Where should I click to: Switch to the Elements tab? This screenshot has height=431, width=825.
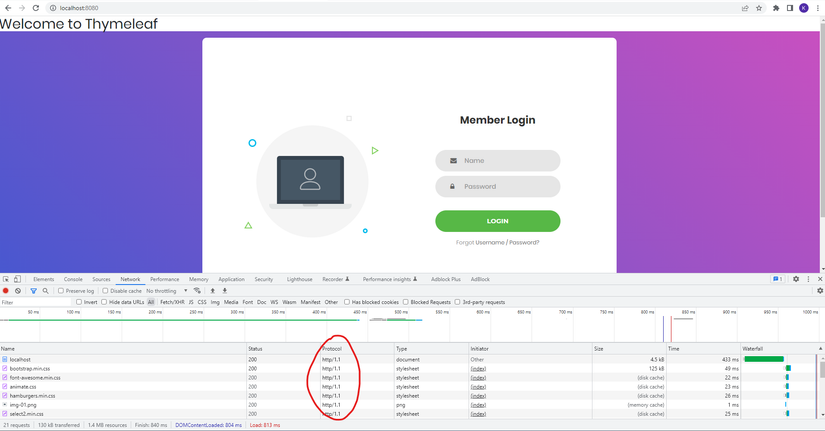[44, 279]
